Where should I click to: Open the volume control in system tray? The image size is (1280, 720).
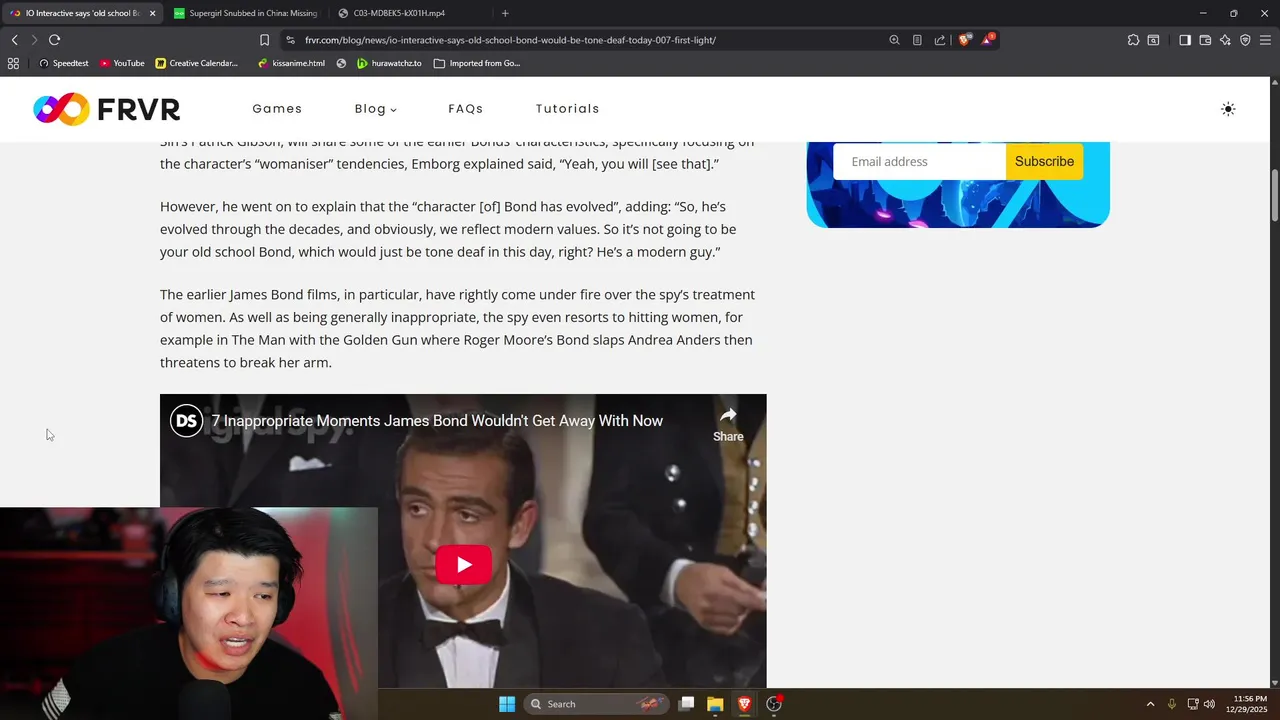[1209, 704]
